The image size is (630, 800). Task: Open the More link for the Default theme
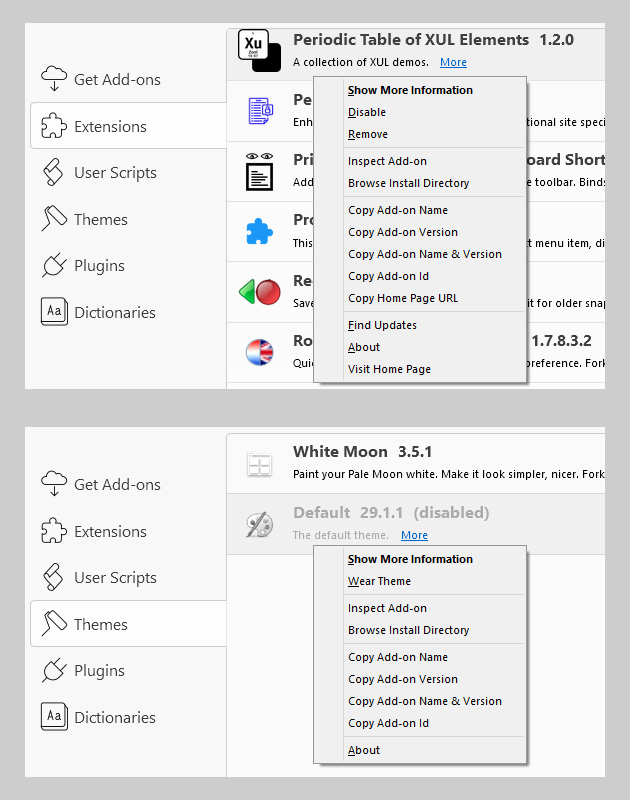[414, 535]
